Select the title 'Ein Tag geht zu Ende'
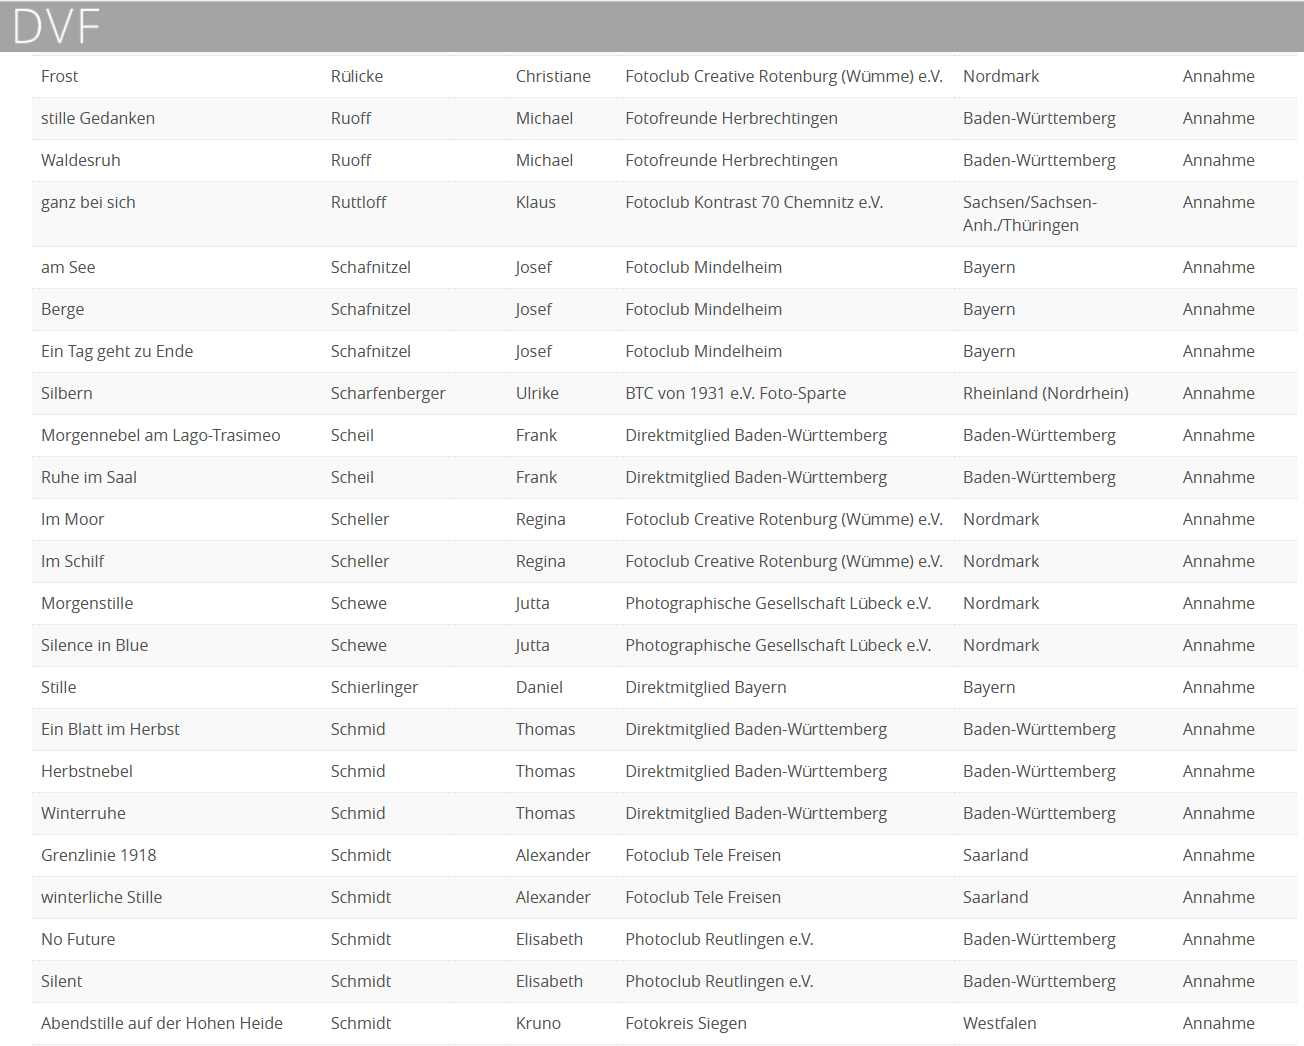The width and height of the screenshot is (1304, 1046). pyautogui.click(x=117, y=351)
